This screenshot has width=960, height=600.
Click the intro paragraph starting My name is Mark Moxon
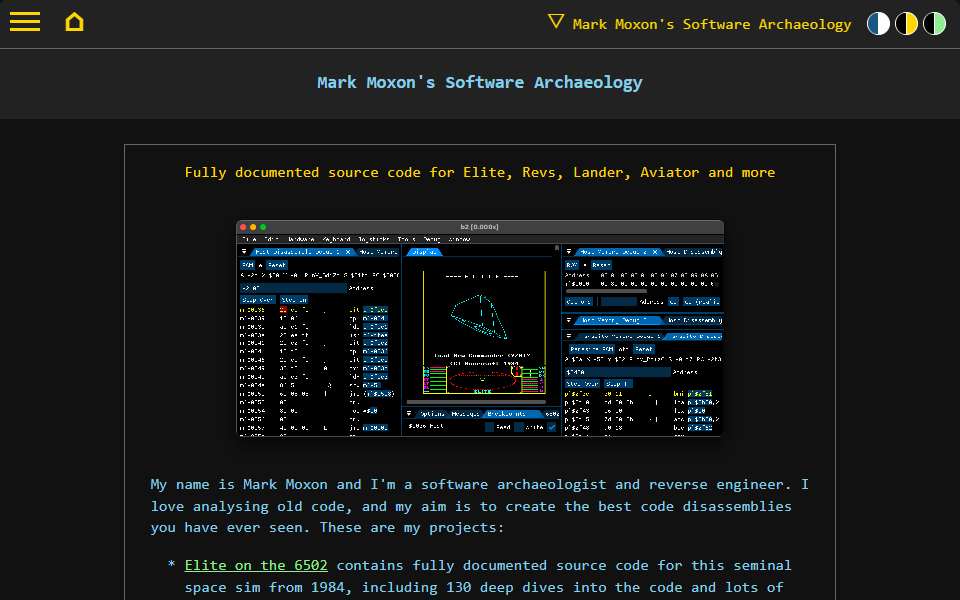tap(479, 506)
